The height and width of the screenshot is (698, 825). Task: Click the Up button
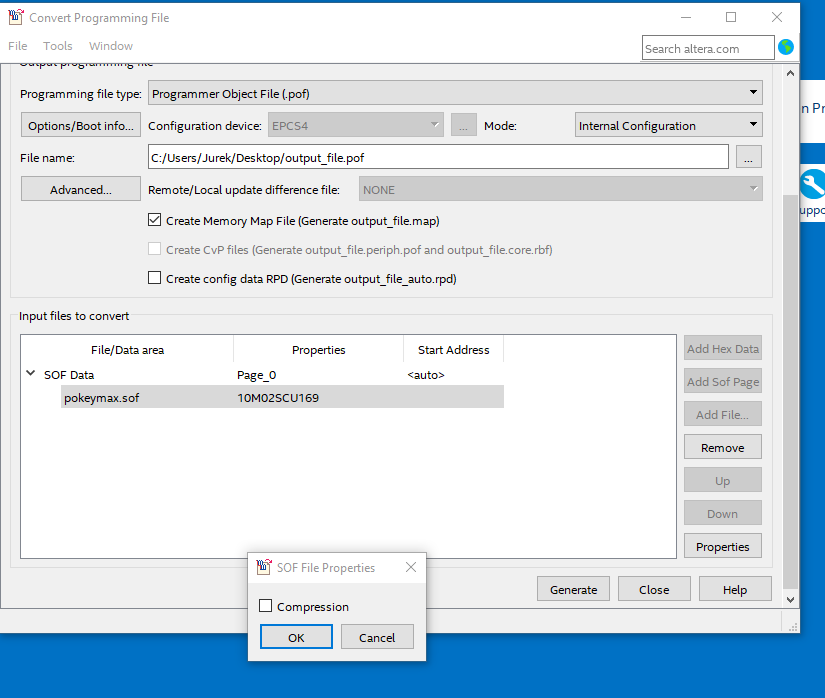(x=723, y=480)
